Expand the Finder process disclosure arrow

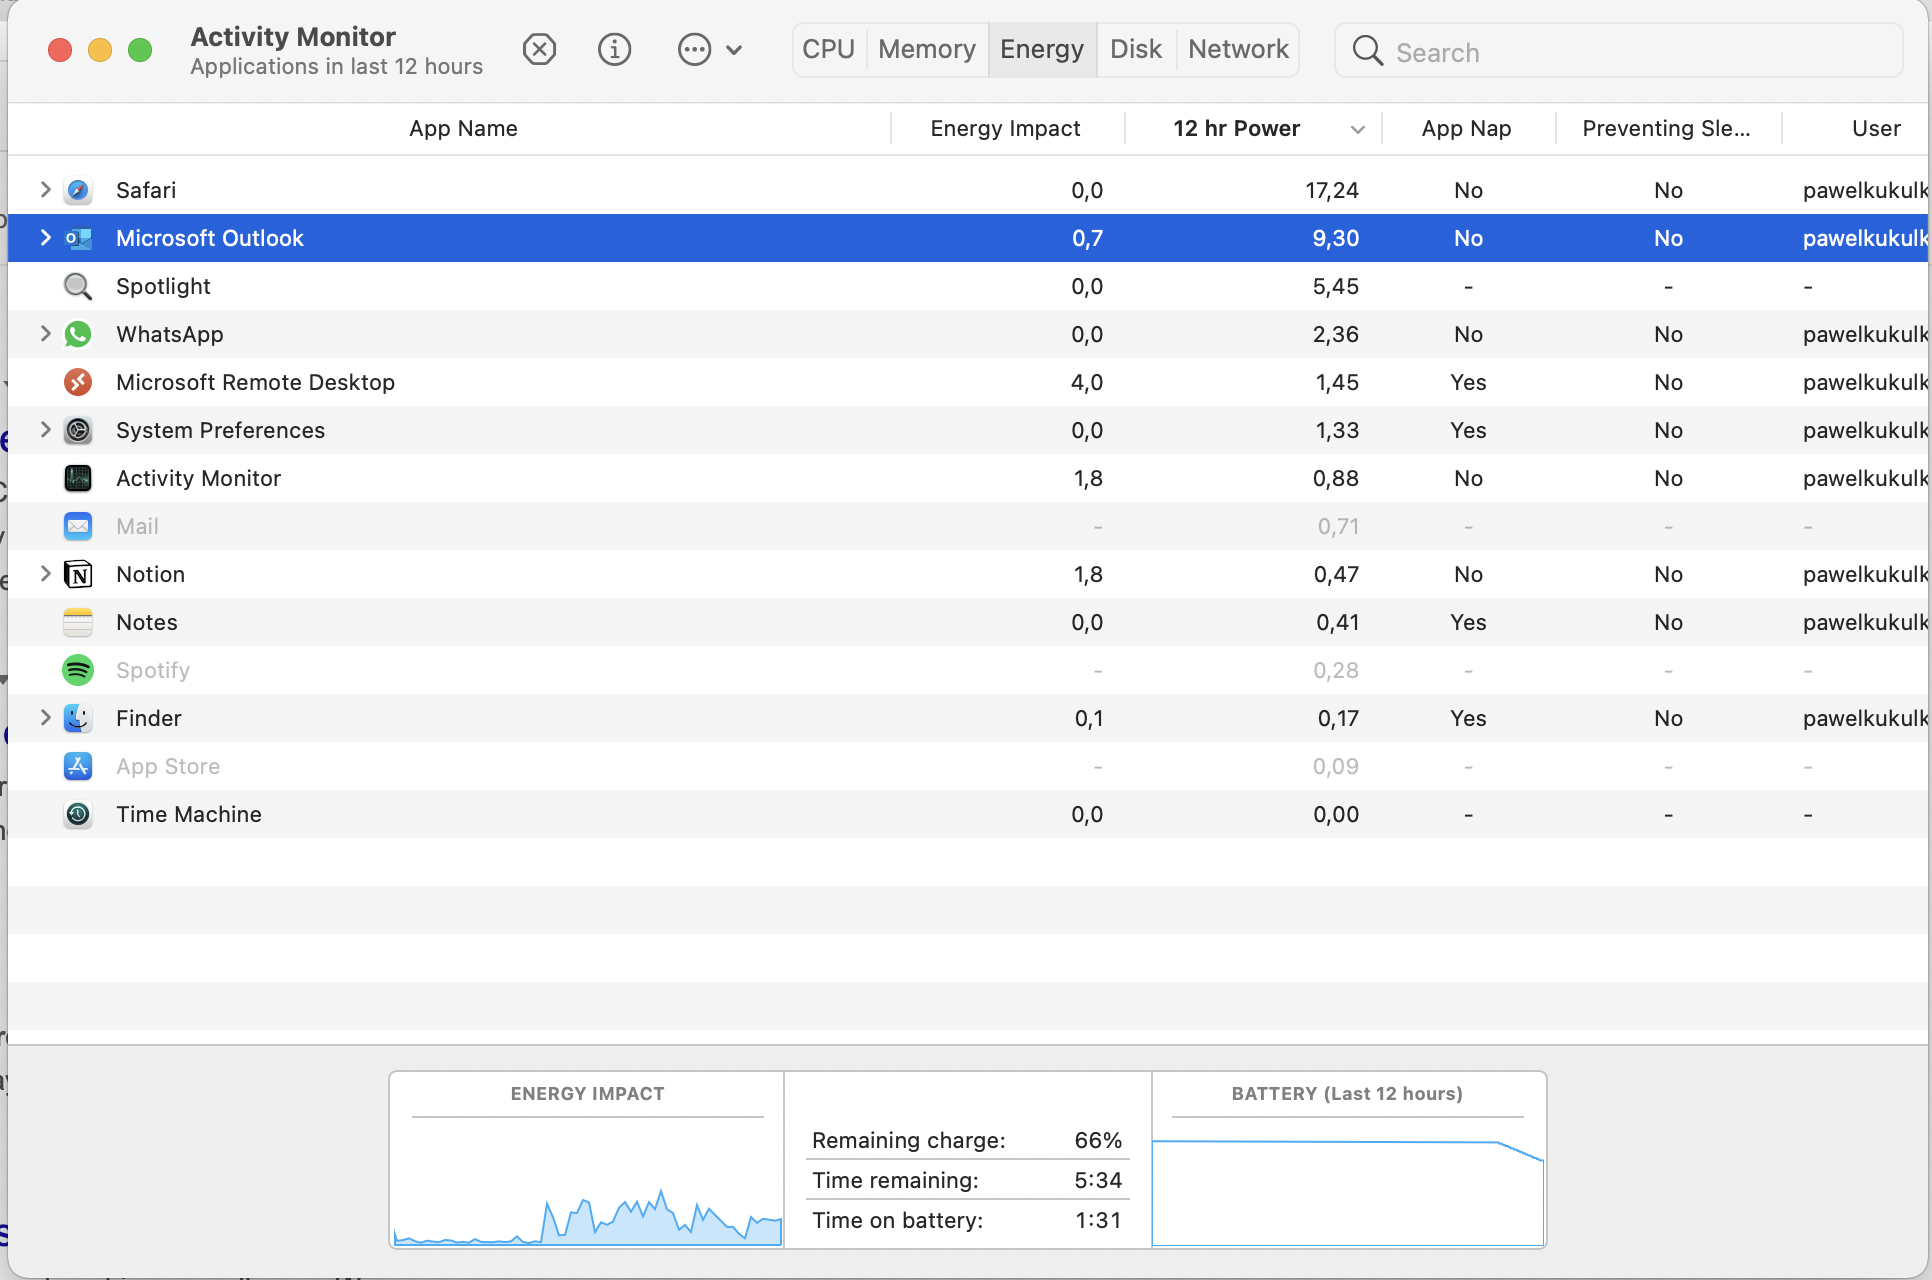[x=45, y=718]
